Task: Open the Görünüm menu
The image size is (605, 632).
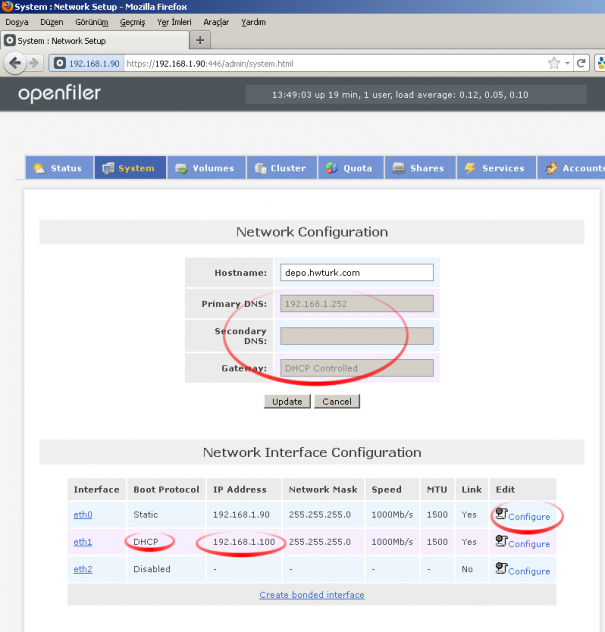Action: pyautogui.click(x=91, y=22)
